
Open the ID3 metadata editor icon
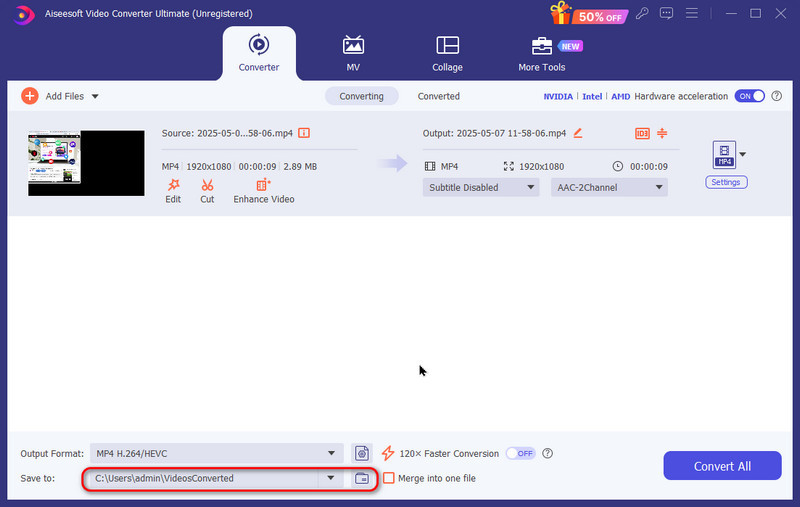(x=642, y=133)
